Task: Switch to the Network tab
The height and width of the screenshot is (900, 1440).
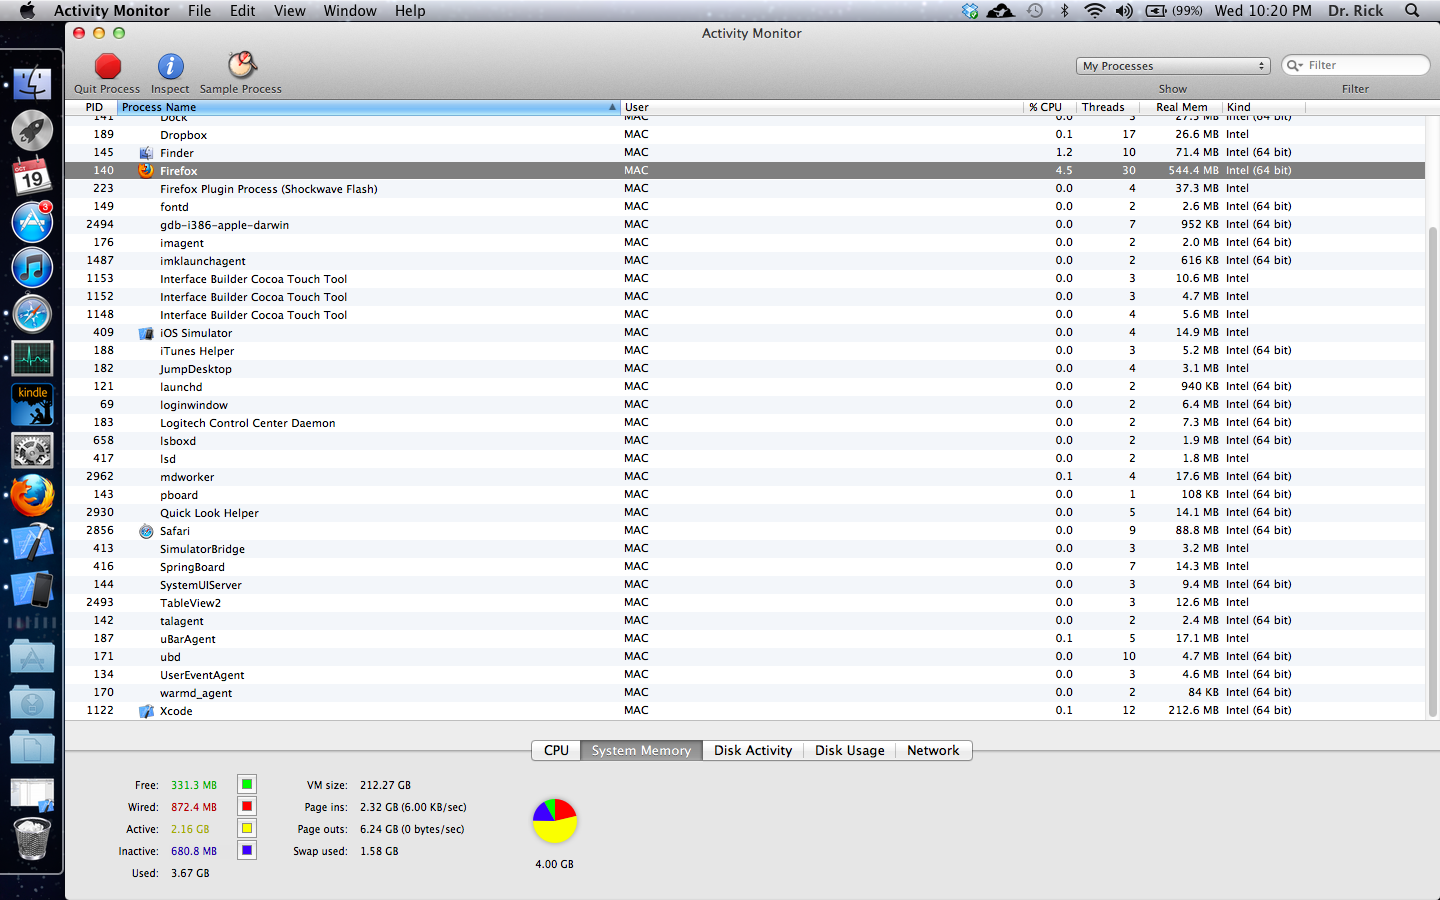Action: point(933,750)
